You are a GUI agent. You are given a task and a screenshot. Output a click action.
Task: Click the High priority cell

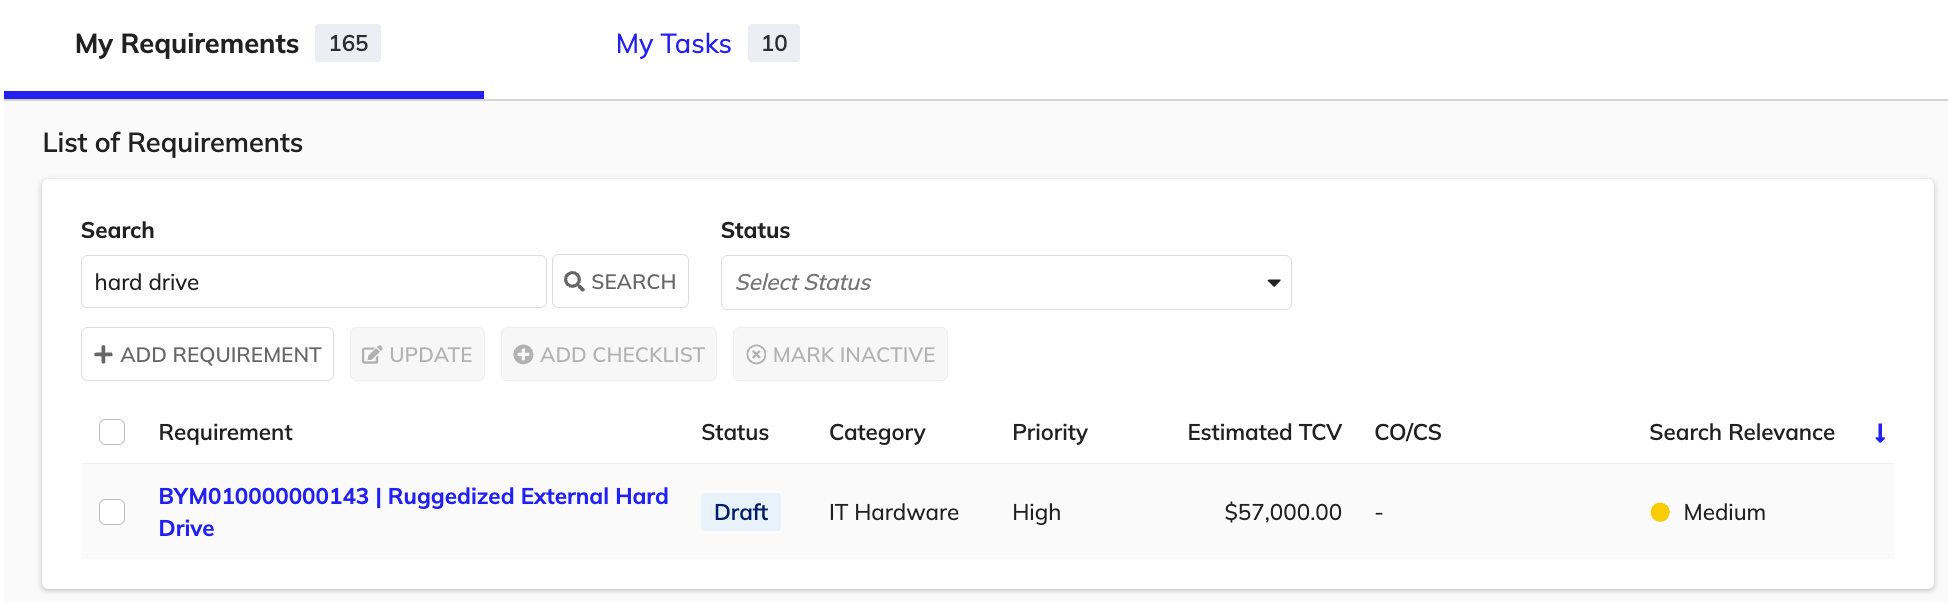coord(1036,512)
